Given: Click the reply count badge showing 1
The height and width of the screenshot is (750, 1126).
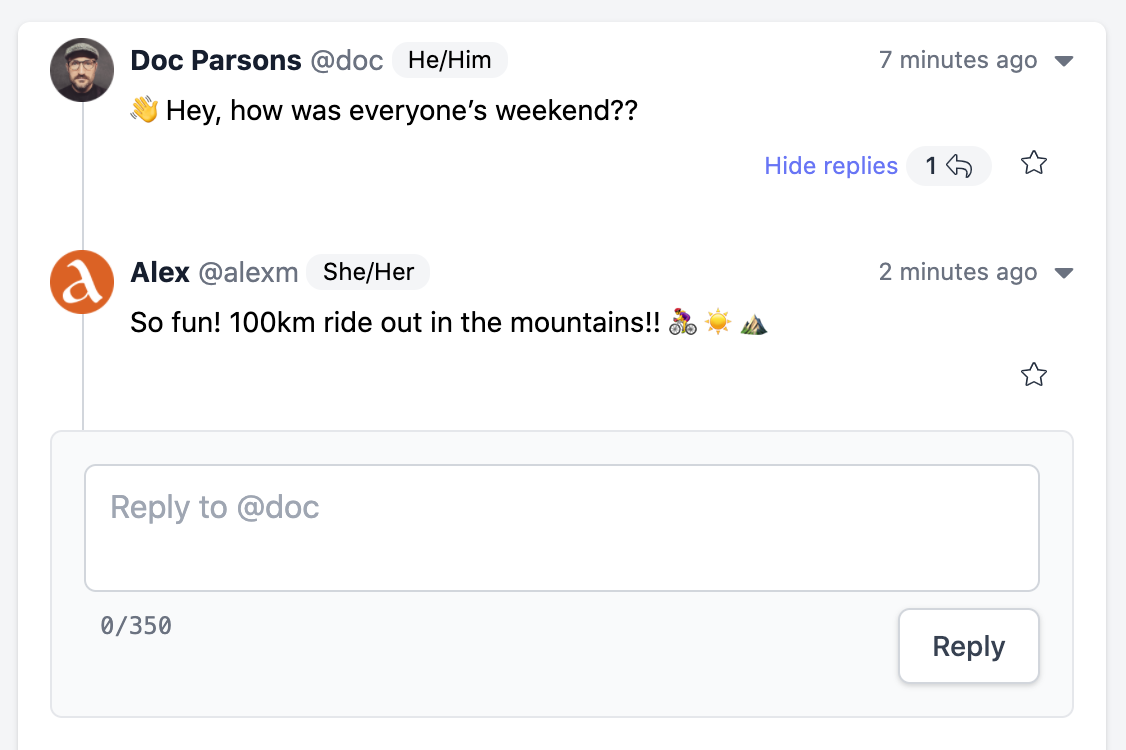Looking at the screenshot, I should [948, 165].
